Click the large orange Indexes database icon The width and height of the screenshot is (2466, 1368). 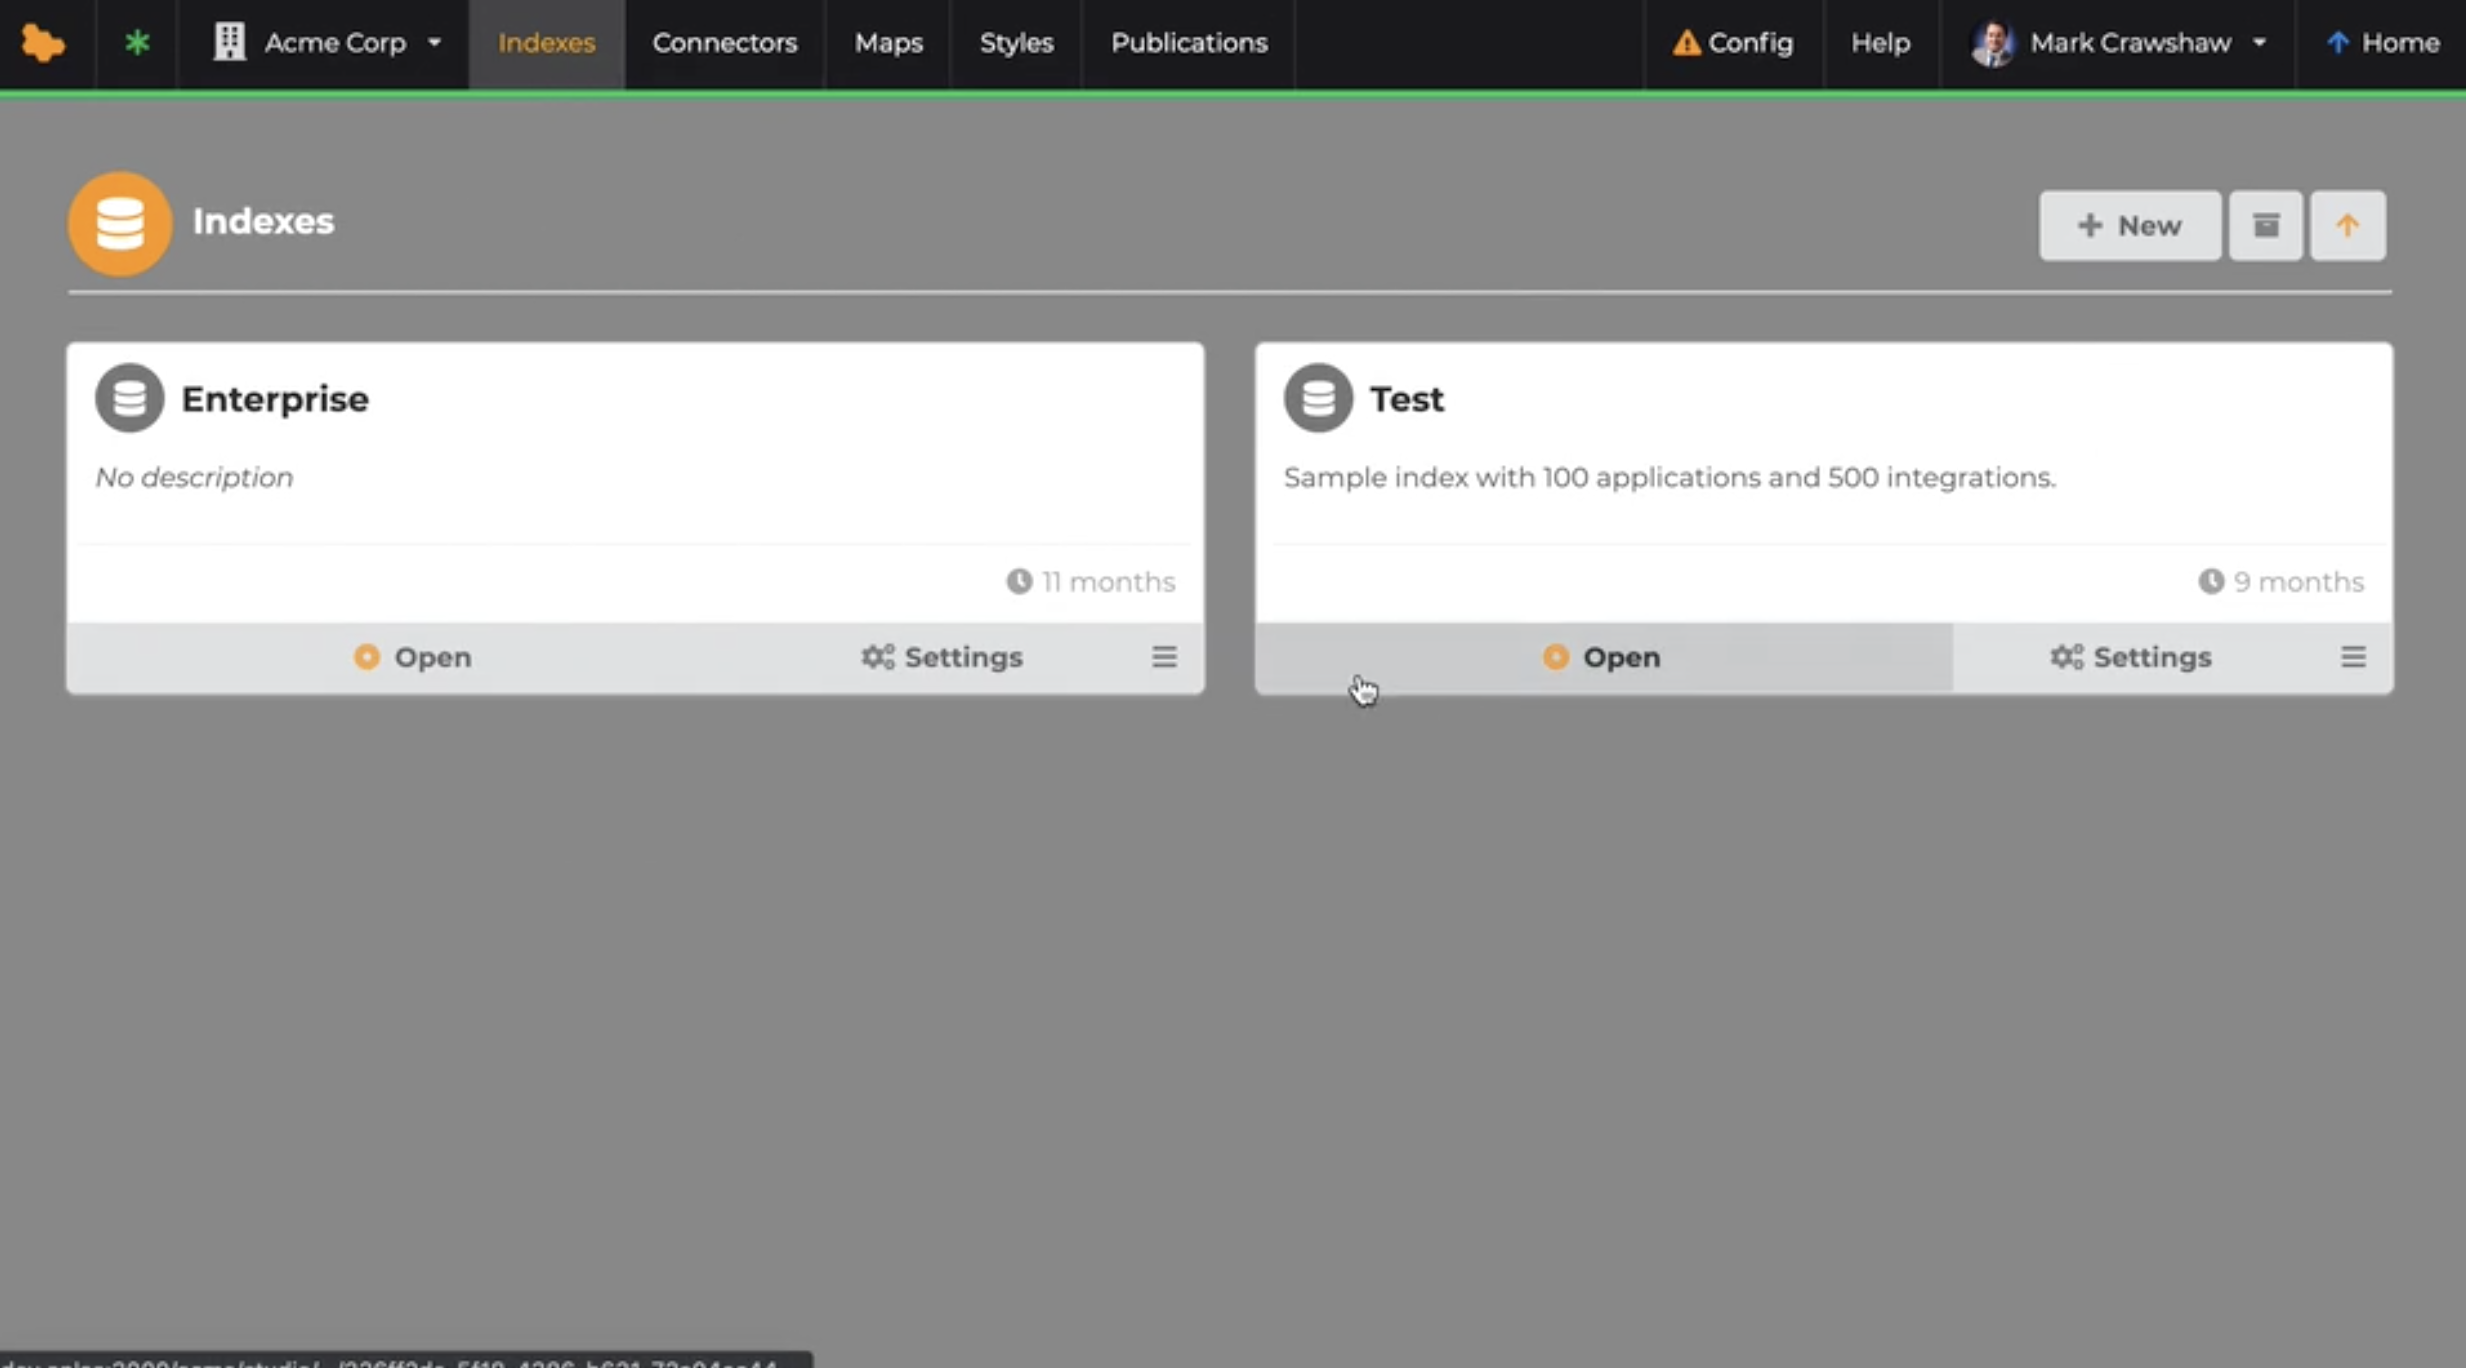pyautogui.click(x=120, y=223)
